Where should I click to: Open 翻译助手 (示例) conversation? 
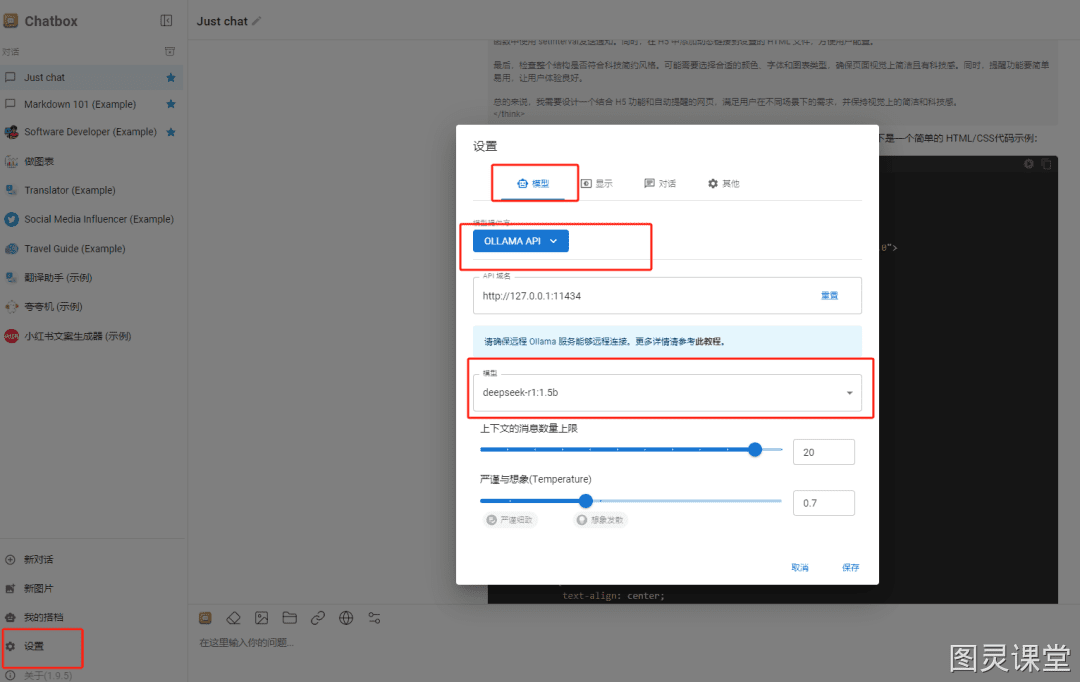92,278
